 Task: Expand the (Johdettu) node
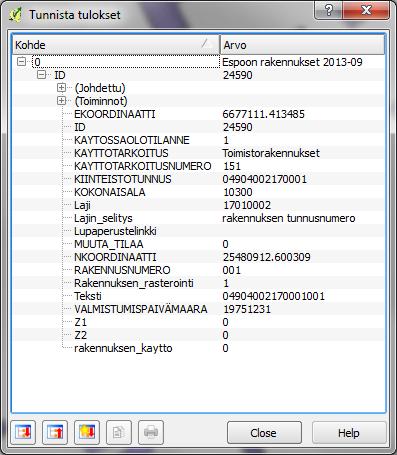click(x=61, y=88)
